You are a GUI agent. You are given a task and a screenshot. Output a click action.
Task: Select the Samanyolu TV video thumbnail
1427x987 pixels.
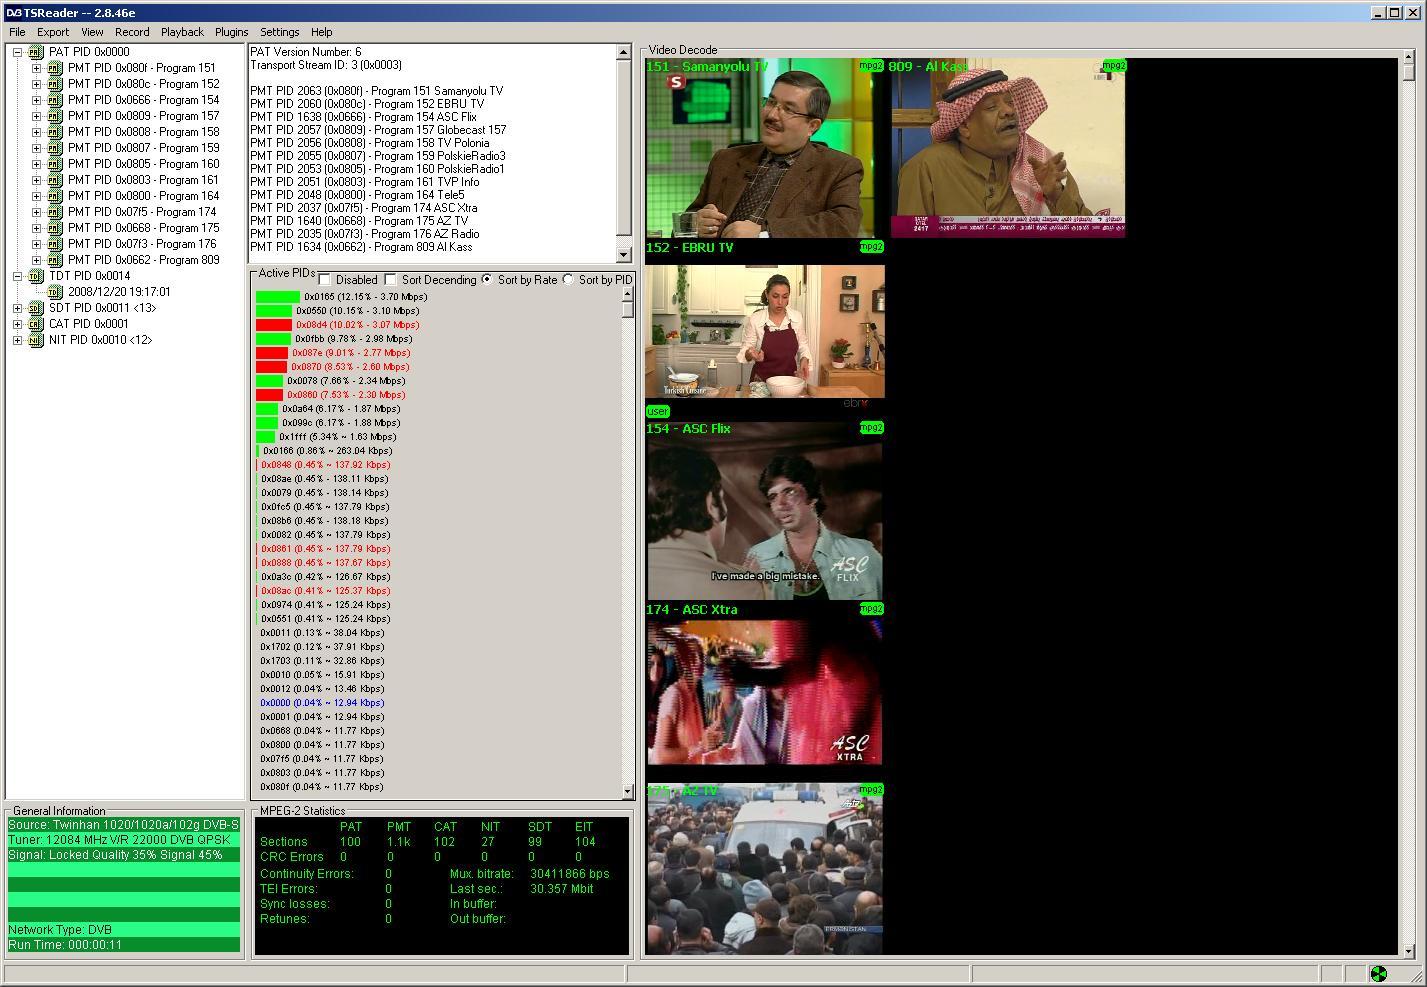pos(765,148)
